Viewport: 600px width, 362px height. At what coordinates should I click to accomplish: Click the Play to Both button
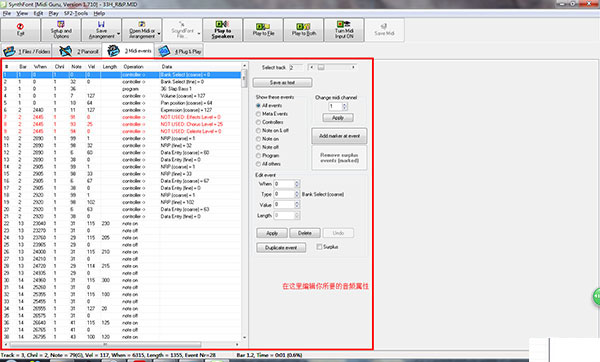point(304,29)
